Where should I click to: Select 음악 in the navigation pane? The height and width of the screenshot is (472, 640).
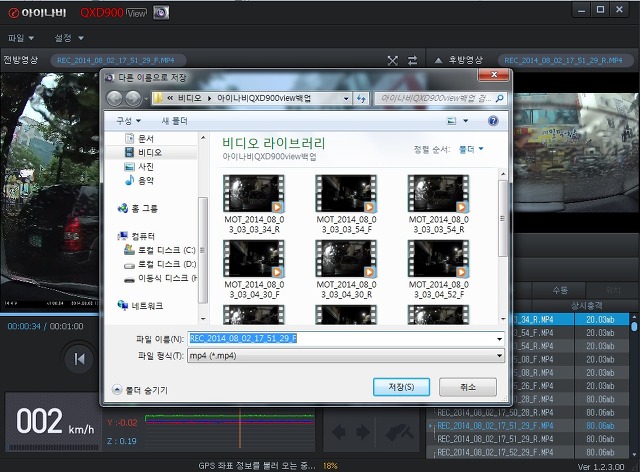tap(139, 180)
